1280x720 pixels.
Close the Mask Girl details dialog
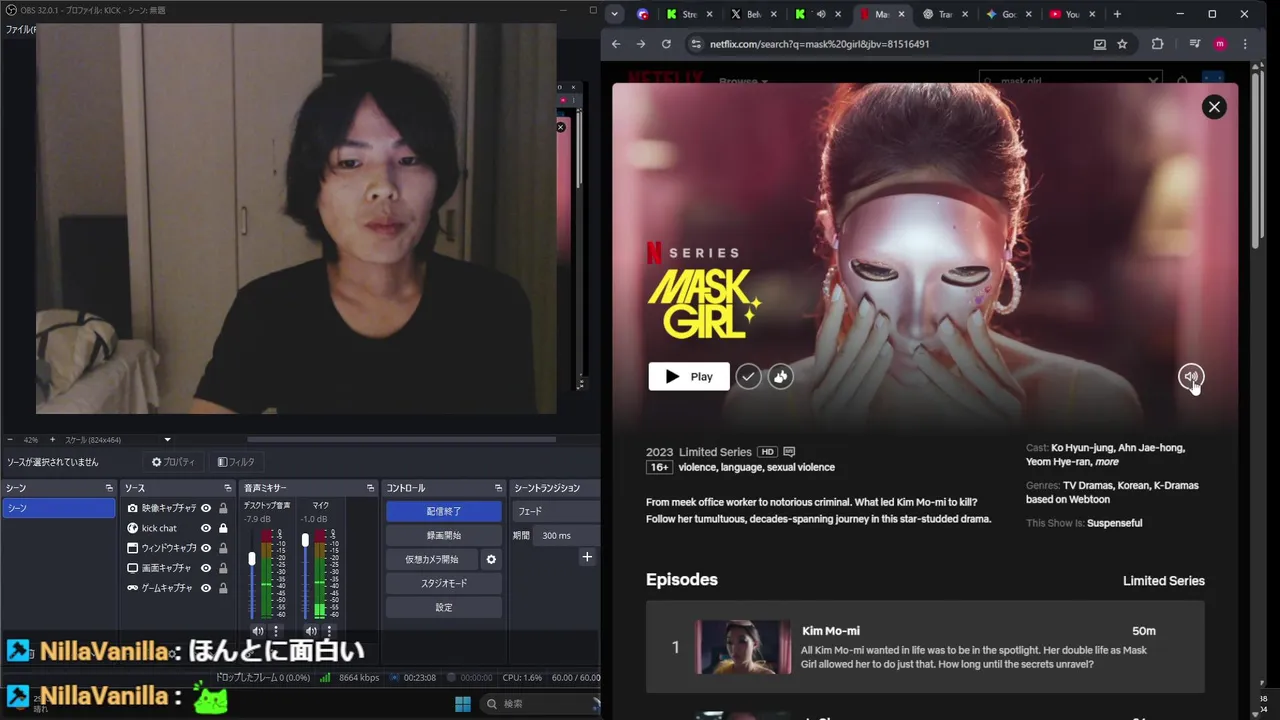pyautogui.click(x=1214, y=107)
